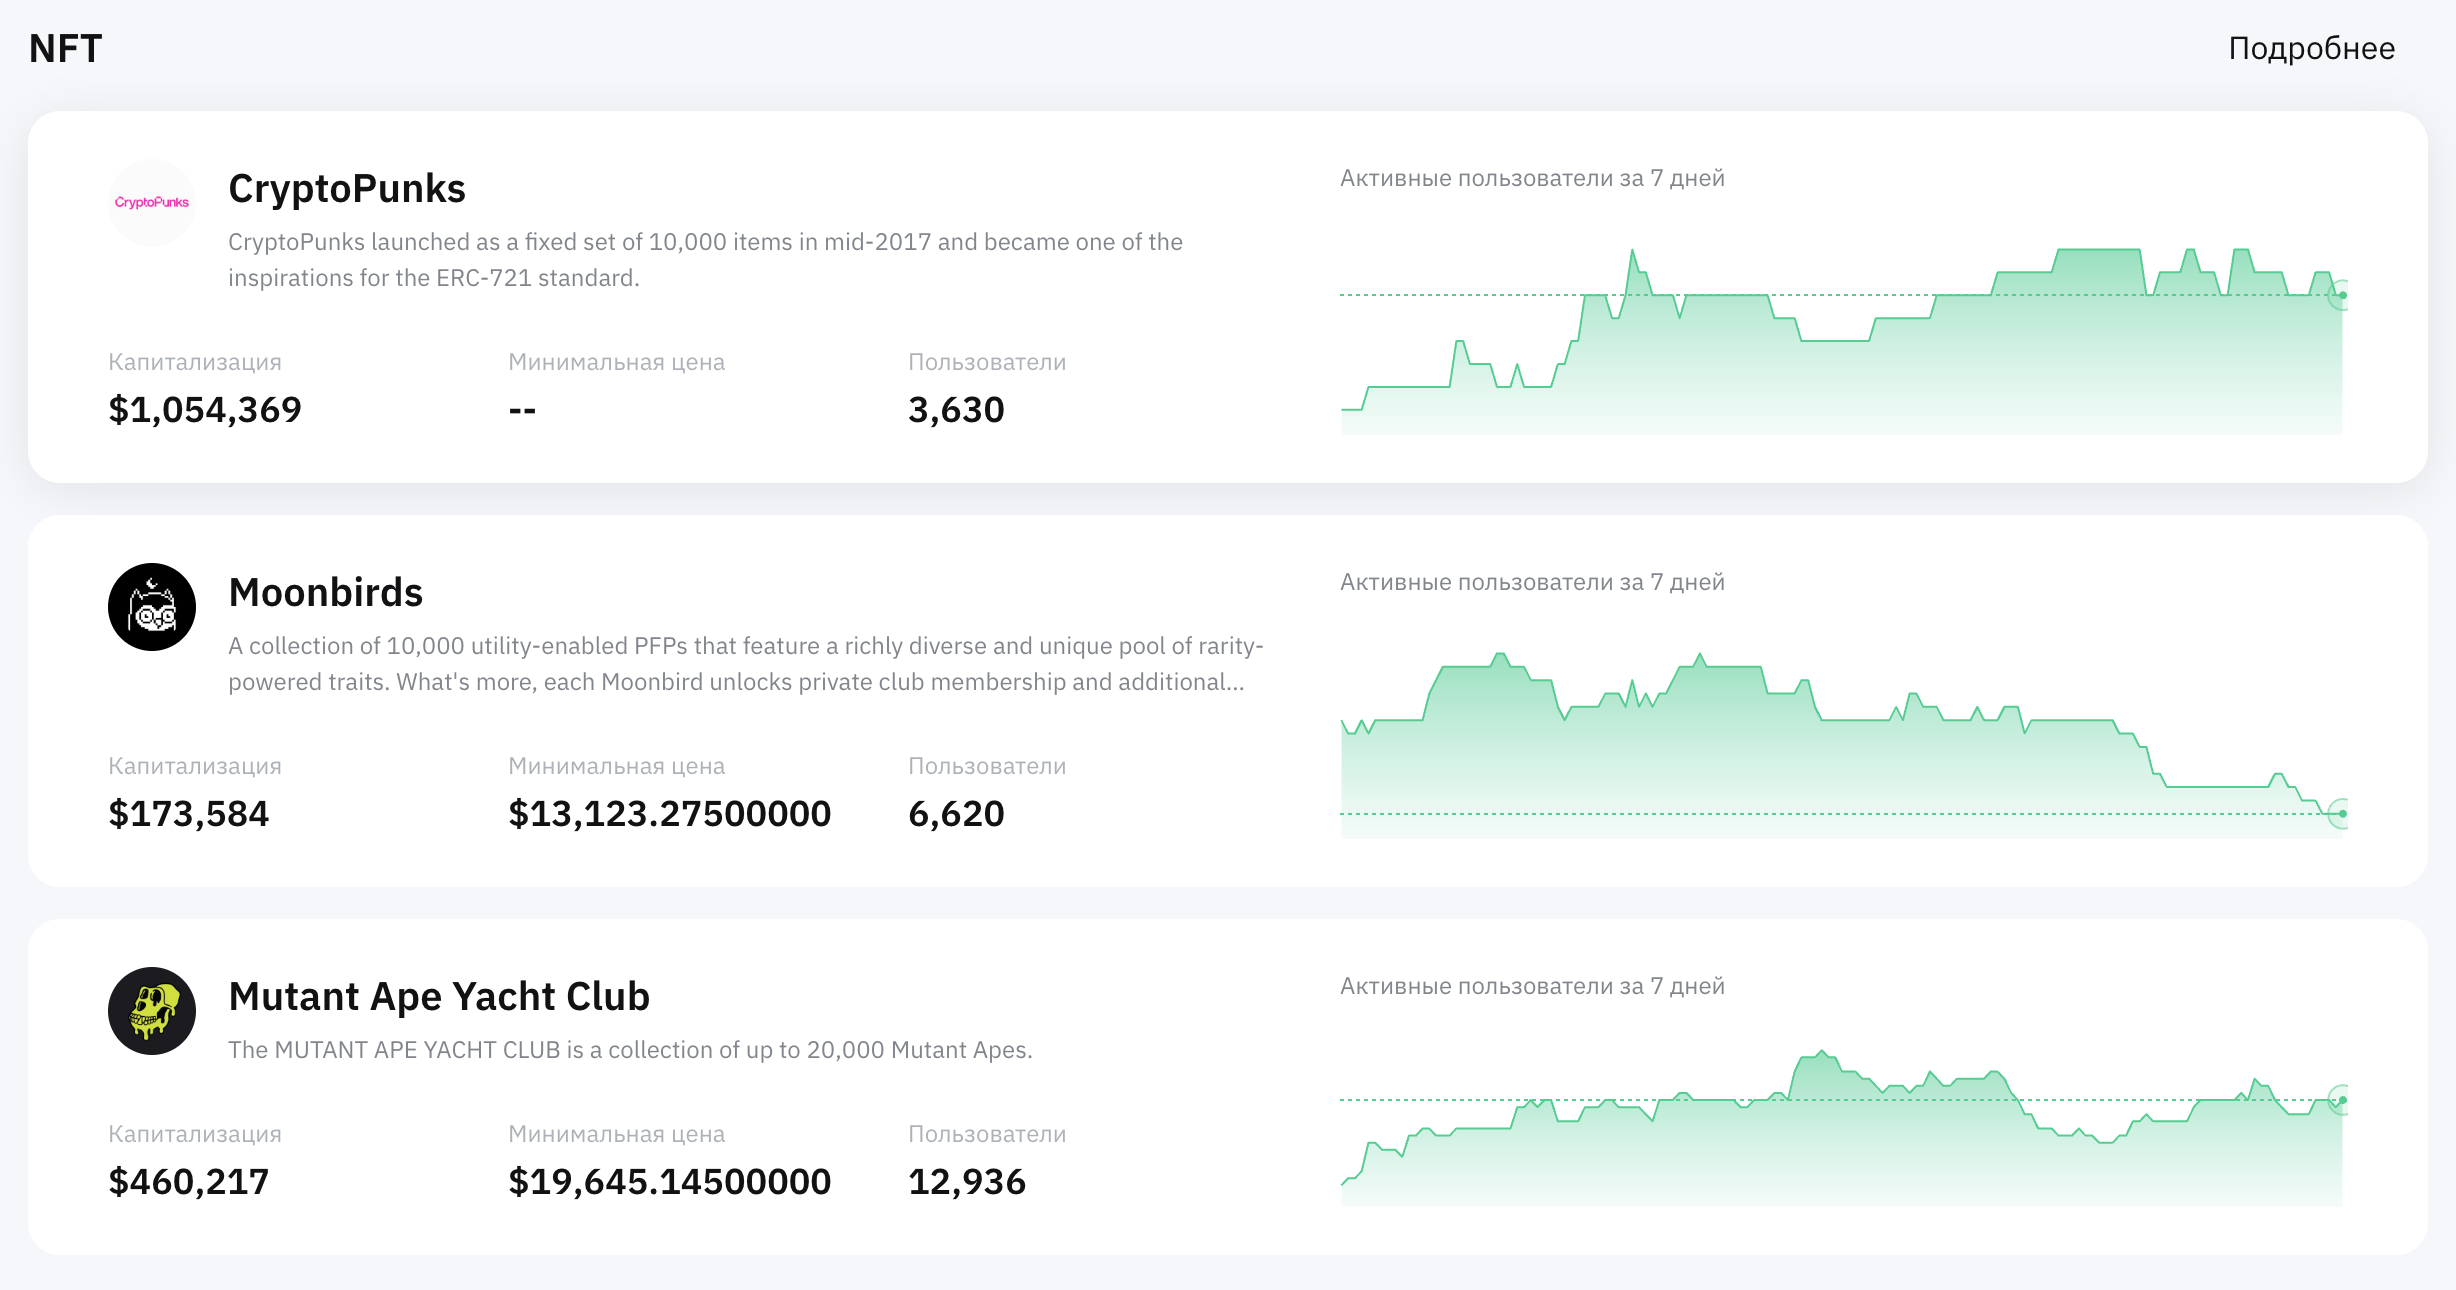The height and width of the screenshot is (1290, 2456).
Task: Click Moonbirds floor price $13,123.27500000
Action: tap(670, 814)
